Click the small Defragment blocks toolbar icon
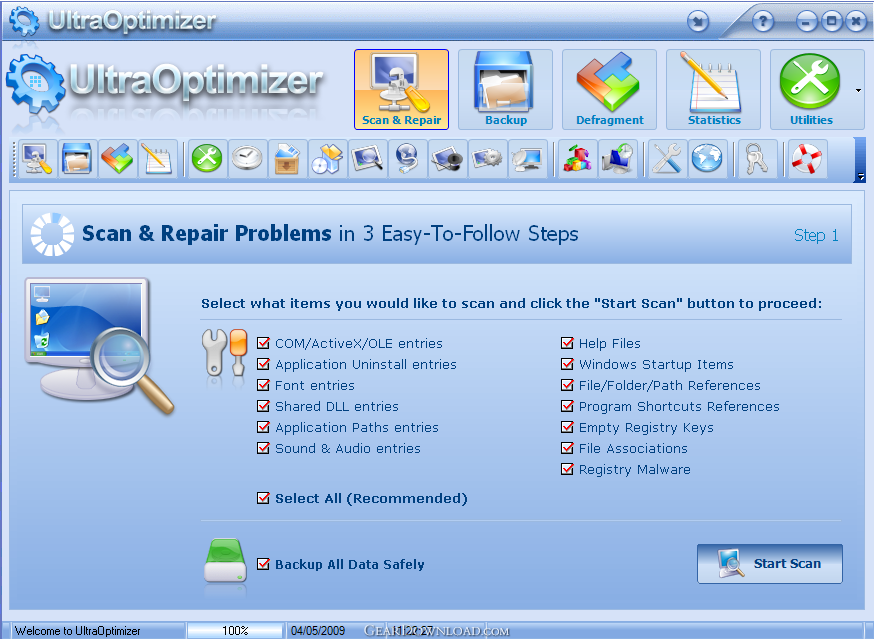 point(117,159)
